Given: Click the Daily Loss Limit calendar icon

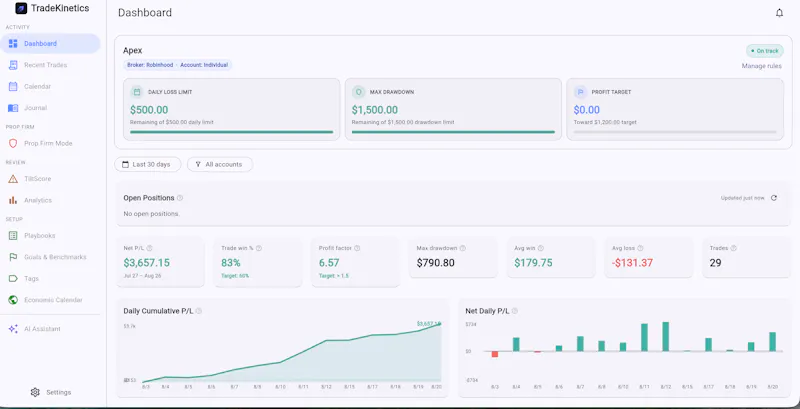Looking at the screenshot, I should 137,92.
